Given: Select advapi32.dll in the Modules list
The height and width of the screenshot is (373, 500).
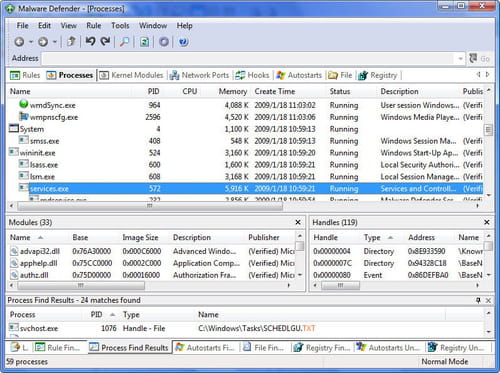Looking at the screenshot, I should (152, 251).
